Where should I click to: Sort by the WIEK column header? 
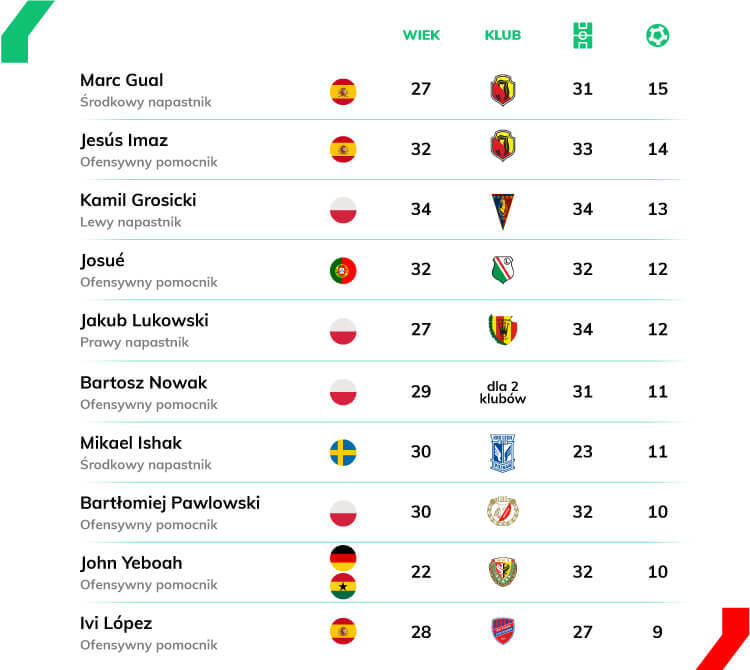[421, 35]
